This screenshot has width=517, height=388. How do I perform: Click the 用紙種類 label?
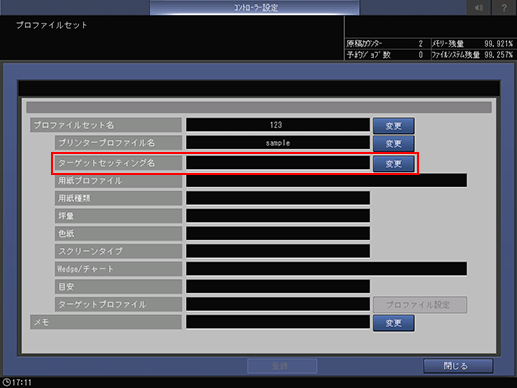point(118,198)
